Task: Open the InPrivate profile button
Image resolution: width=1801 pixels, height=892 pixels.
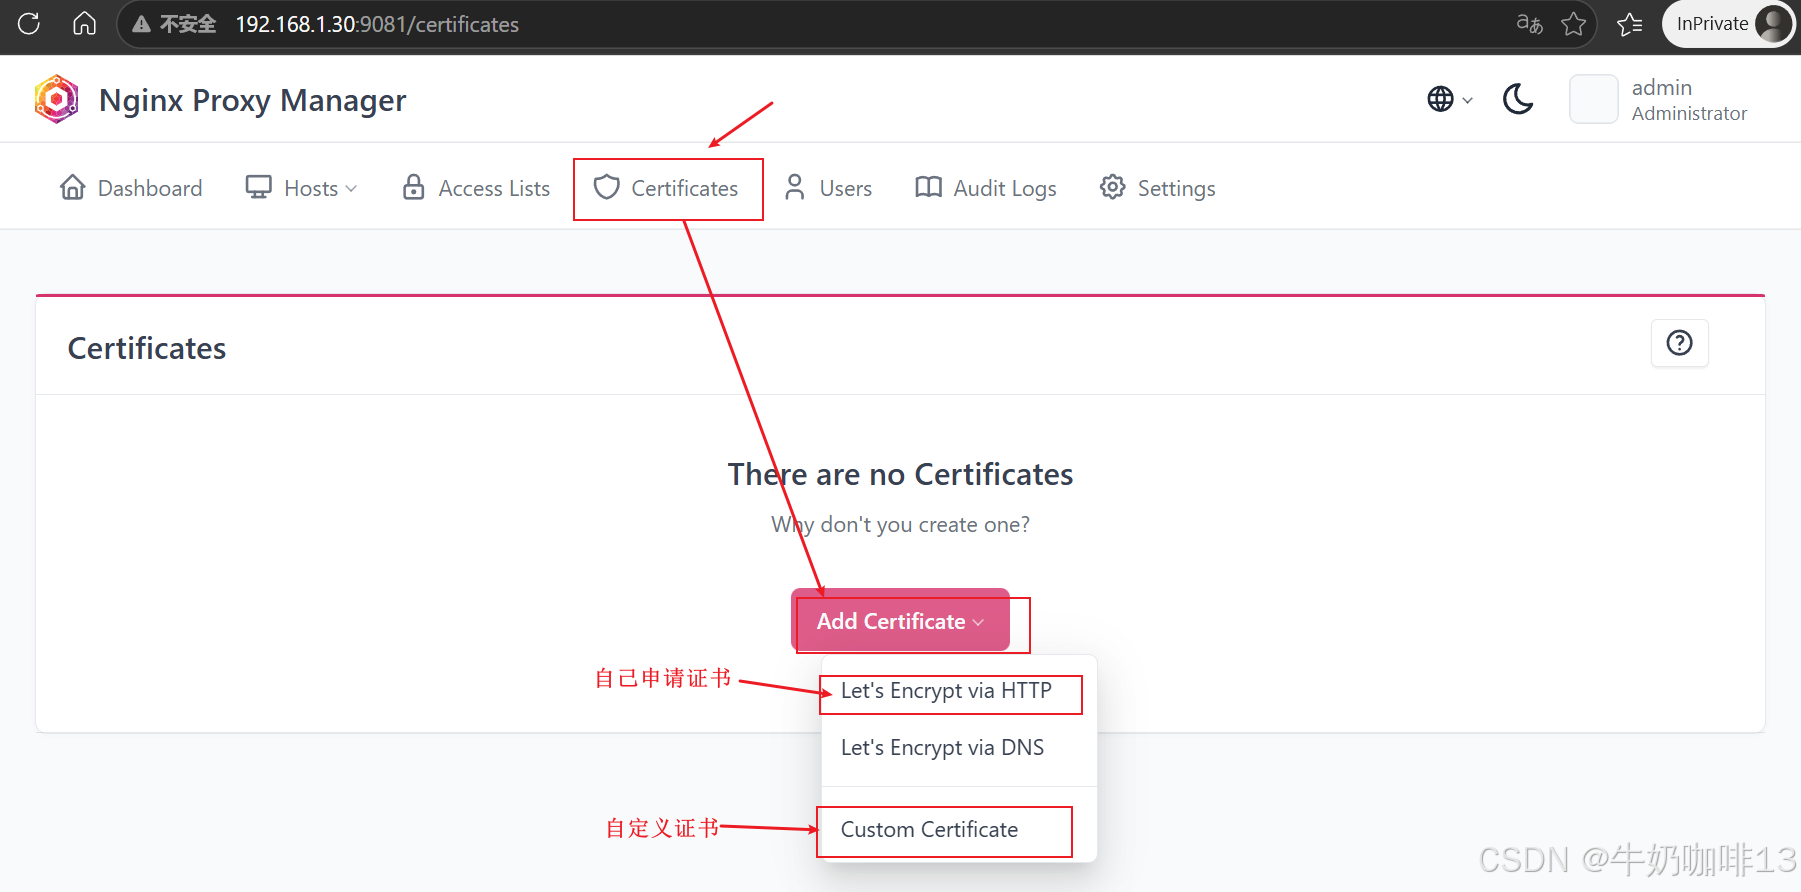Action: tap(1729, 24)
